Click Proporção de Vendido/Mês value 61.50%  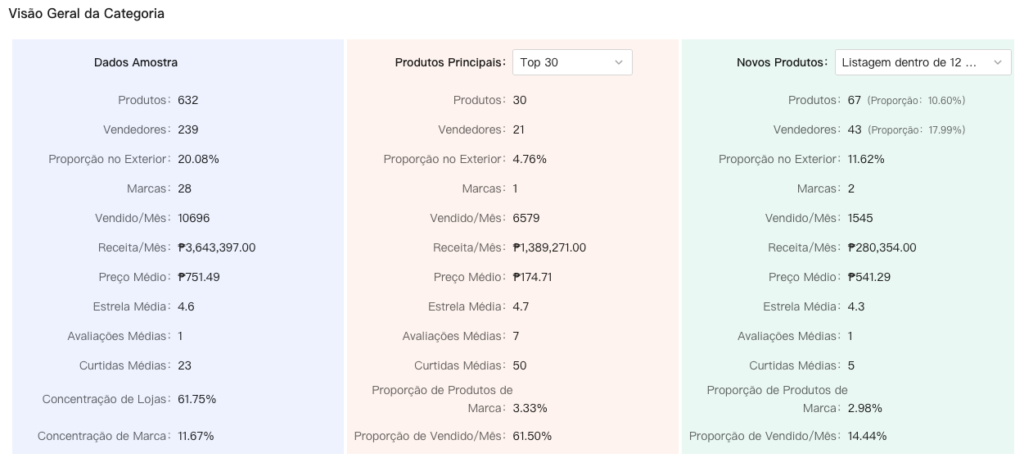pyautogui.click(x=532, y=436)
